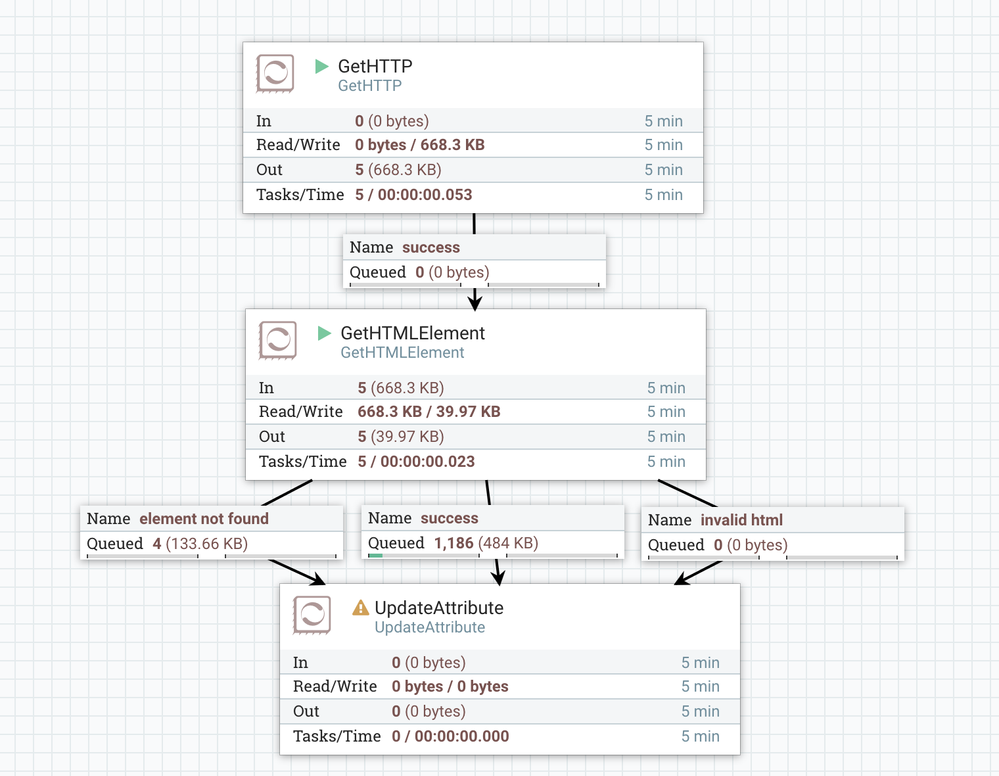Click the '5 min' on GetHTMLElement Tasks/Time row
This screenshot has height=776, width=999.
point(666,462)
